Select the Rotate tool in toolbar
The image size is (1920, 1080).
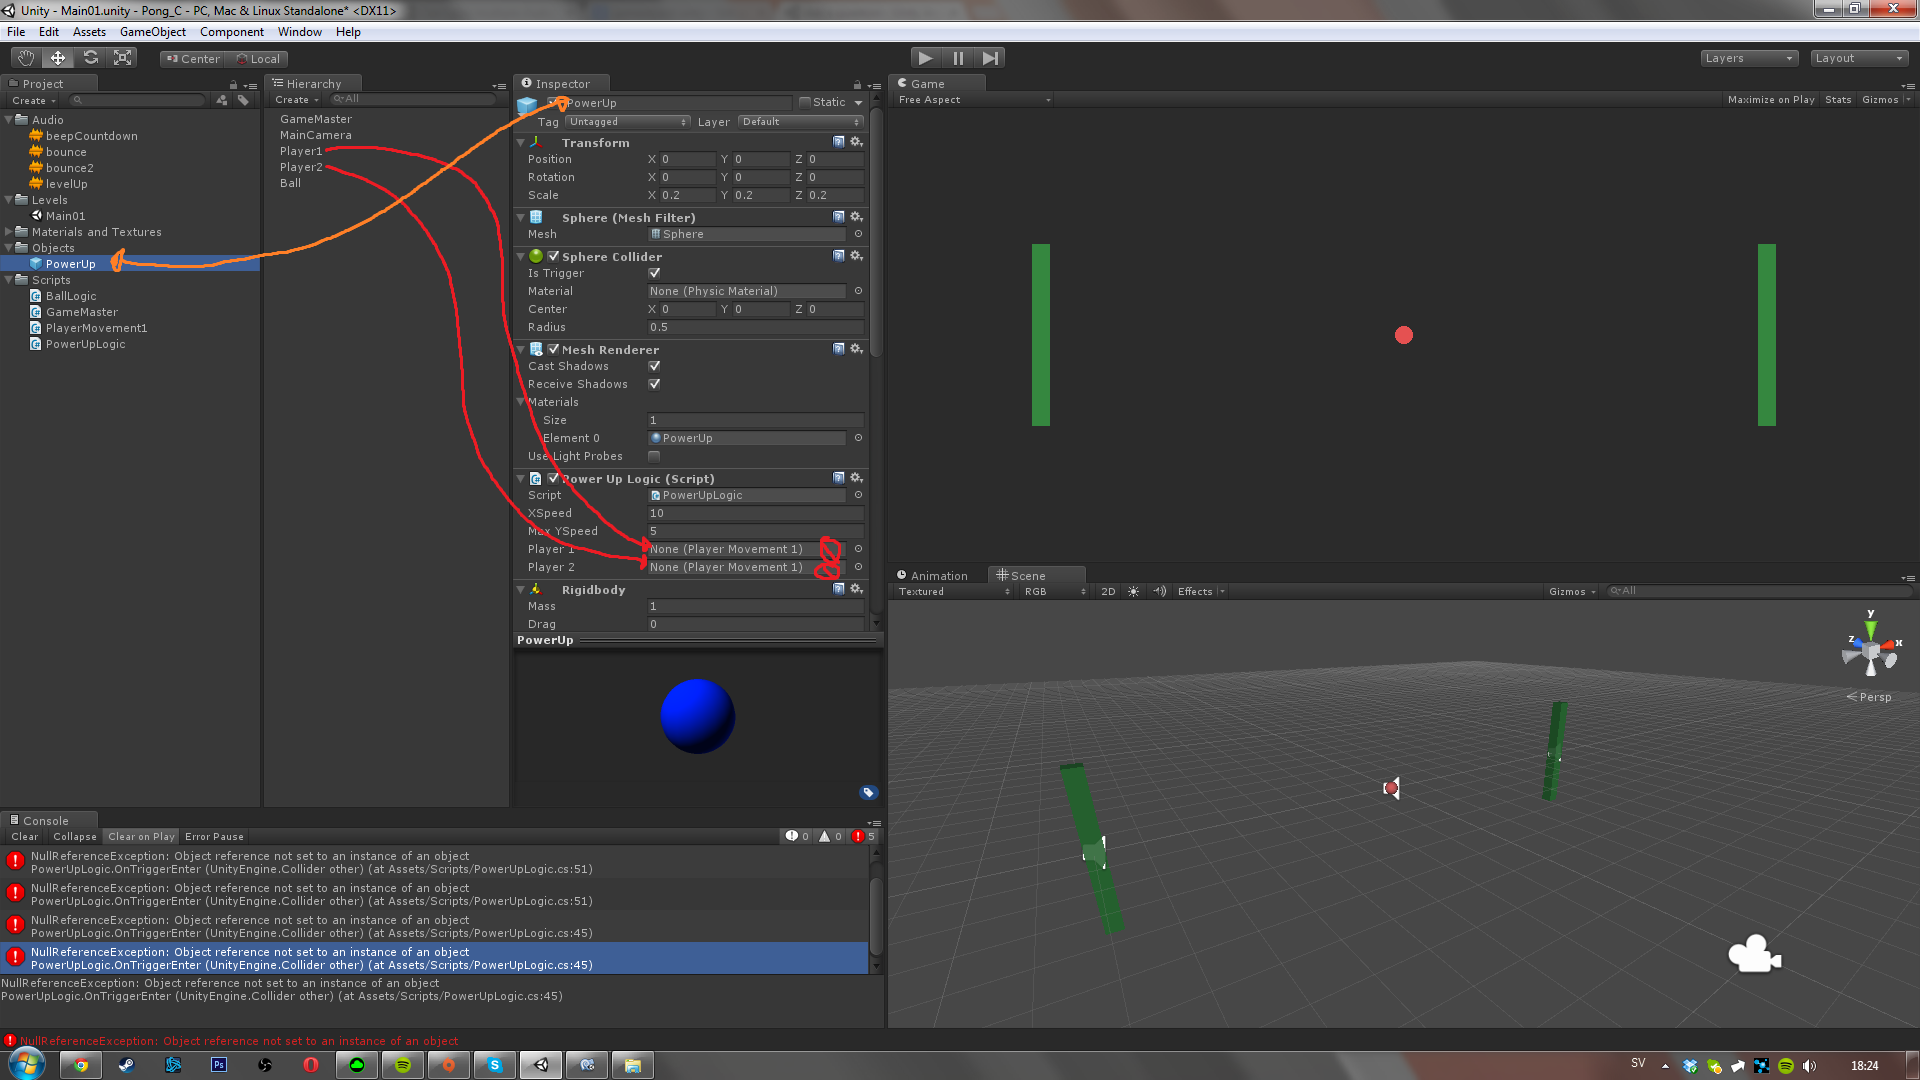click(x=90, y=58)
